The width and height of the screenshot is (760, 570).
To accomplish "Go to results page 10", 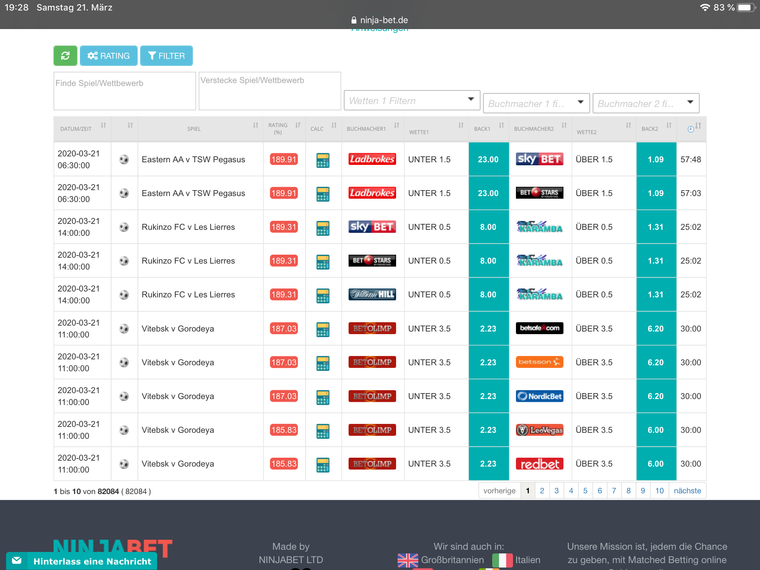I will point(660,491).
